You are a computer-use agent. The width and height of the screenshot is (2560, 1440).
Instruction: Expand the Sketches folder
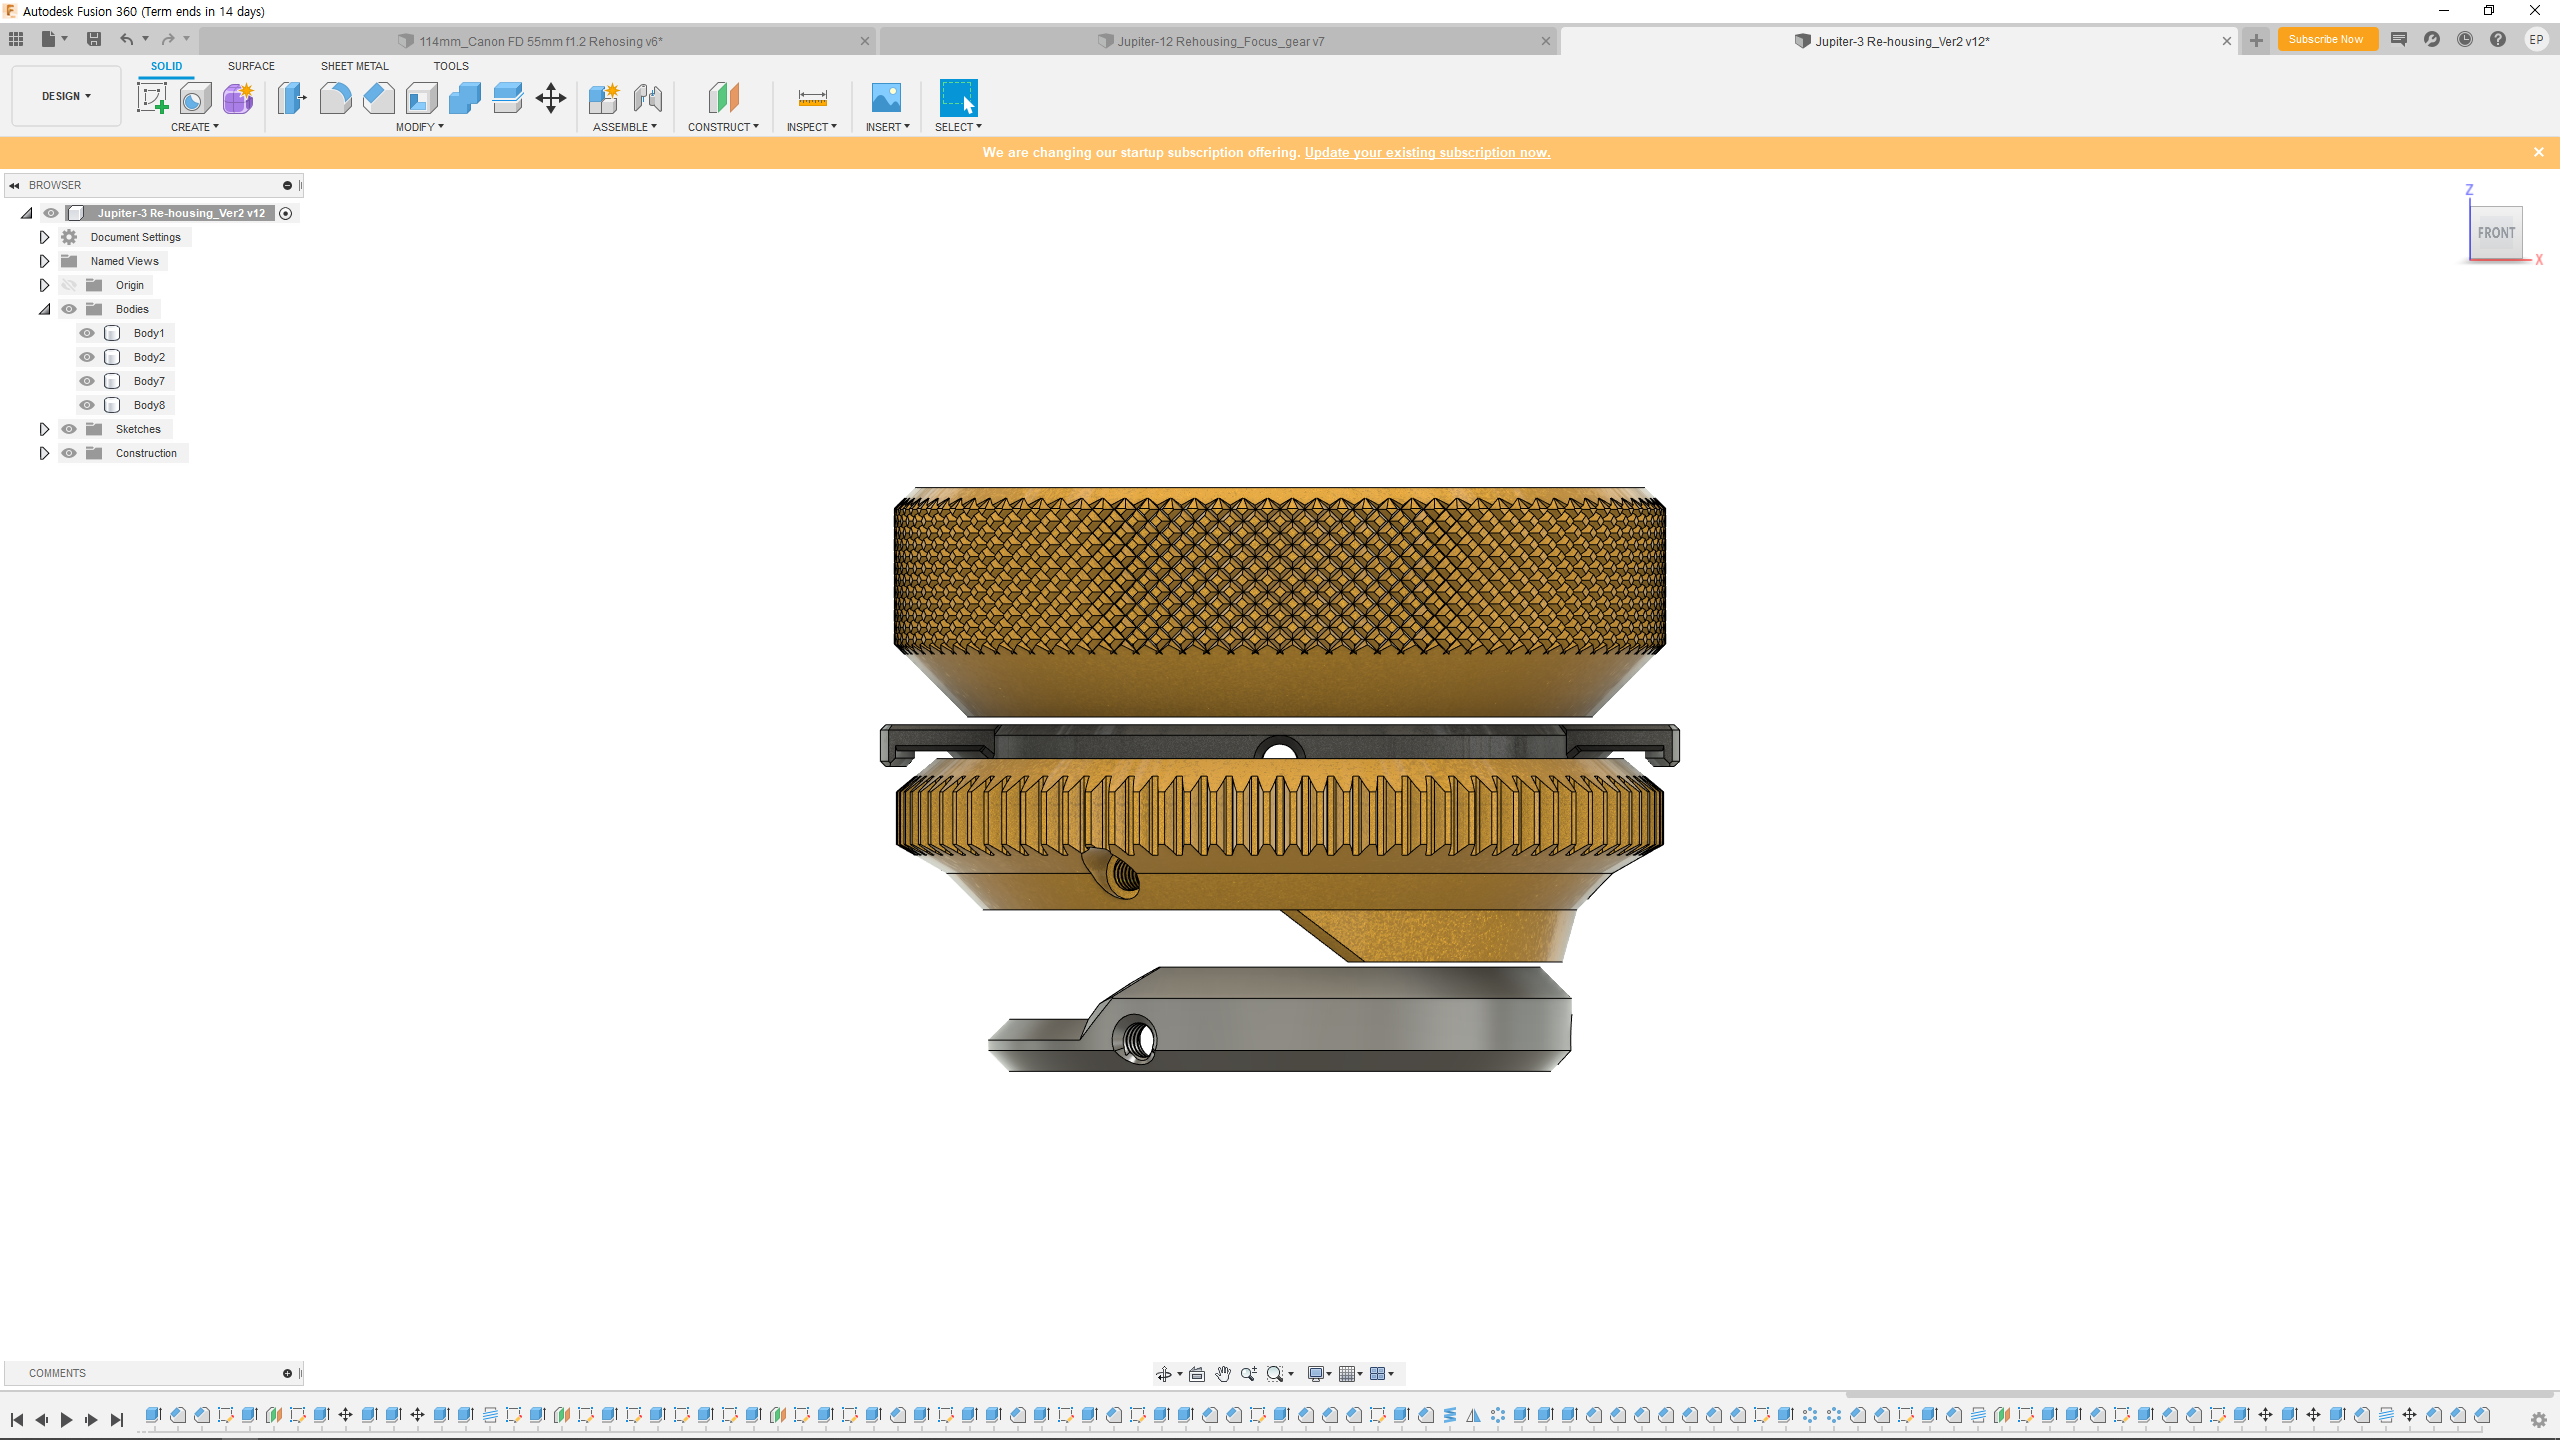point(44,429)
